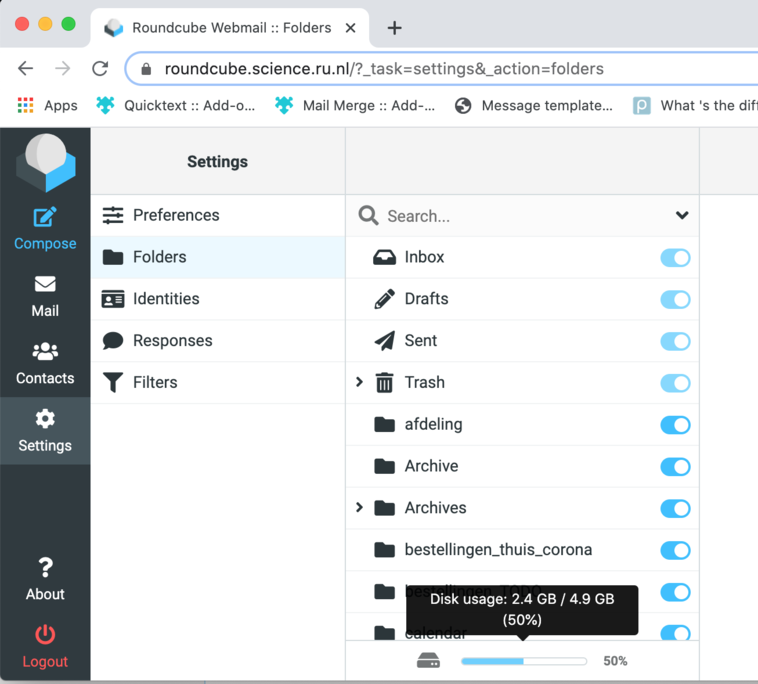Image resolution: width=758 pixels, height=684 pixels.
Task: Open the search options dropdown arrow
Action: click(682, 215)
